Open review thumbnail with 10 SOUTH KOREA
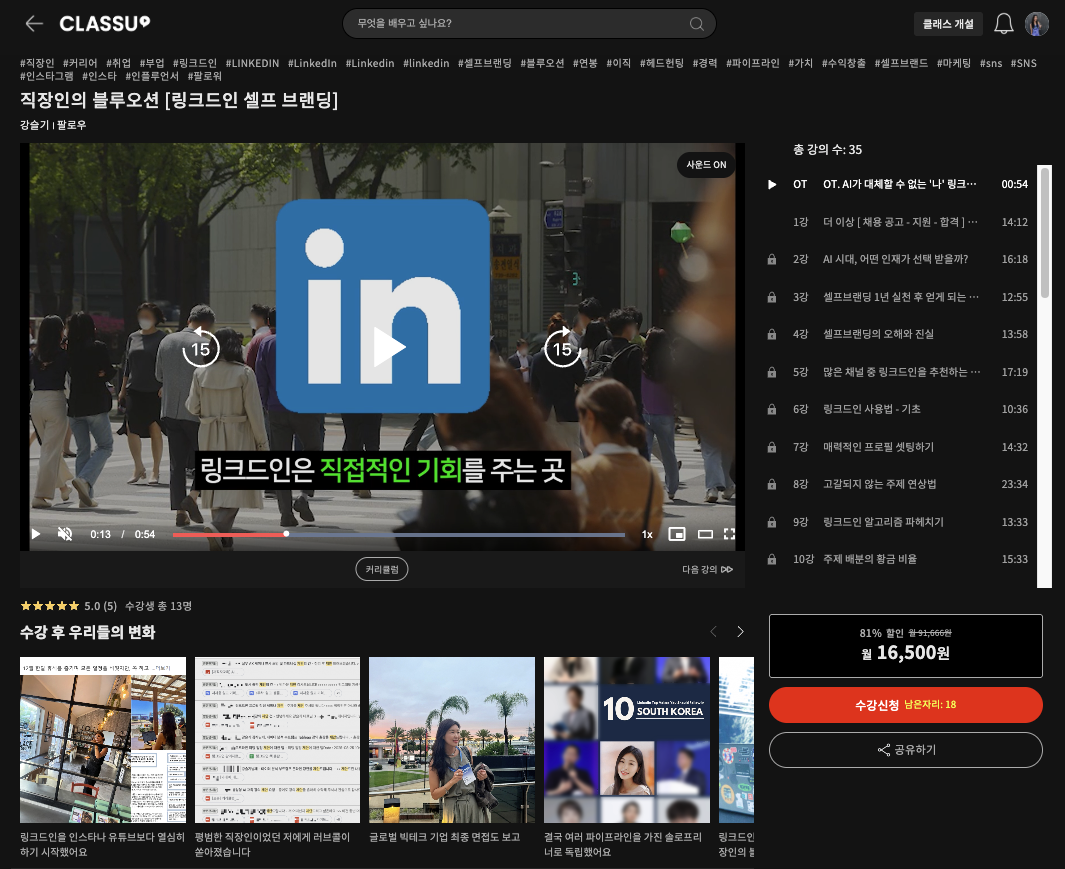Viewport: 1065px width, 869px height. pos(626,740)
